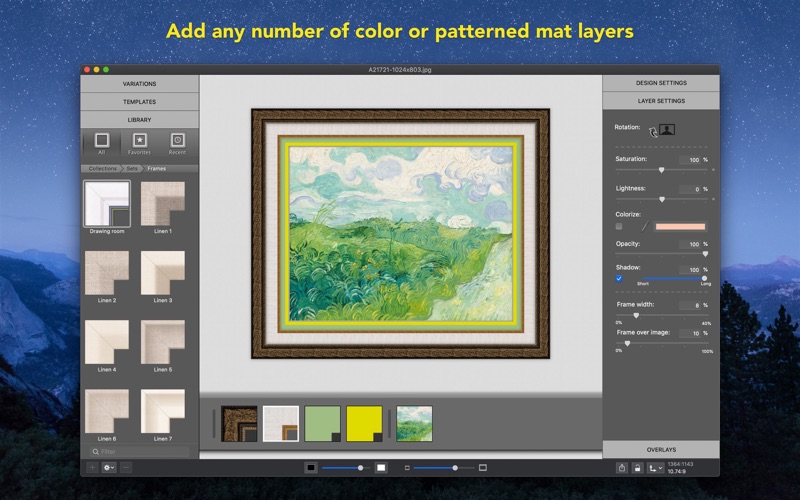Click the Saturation slider track
This screenshot has width=800, height=500.
pos(661,170)
